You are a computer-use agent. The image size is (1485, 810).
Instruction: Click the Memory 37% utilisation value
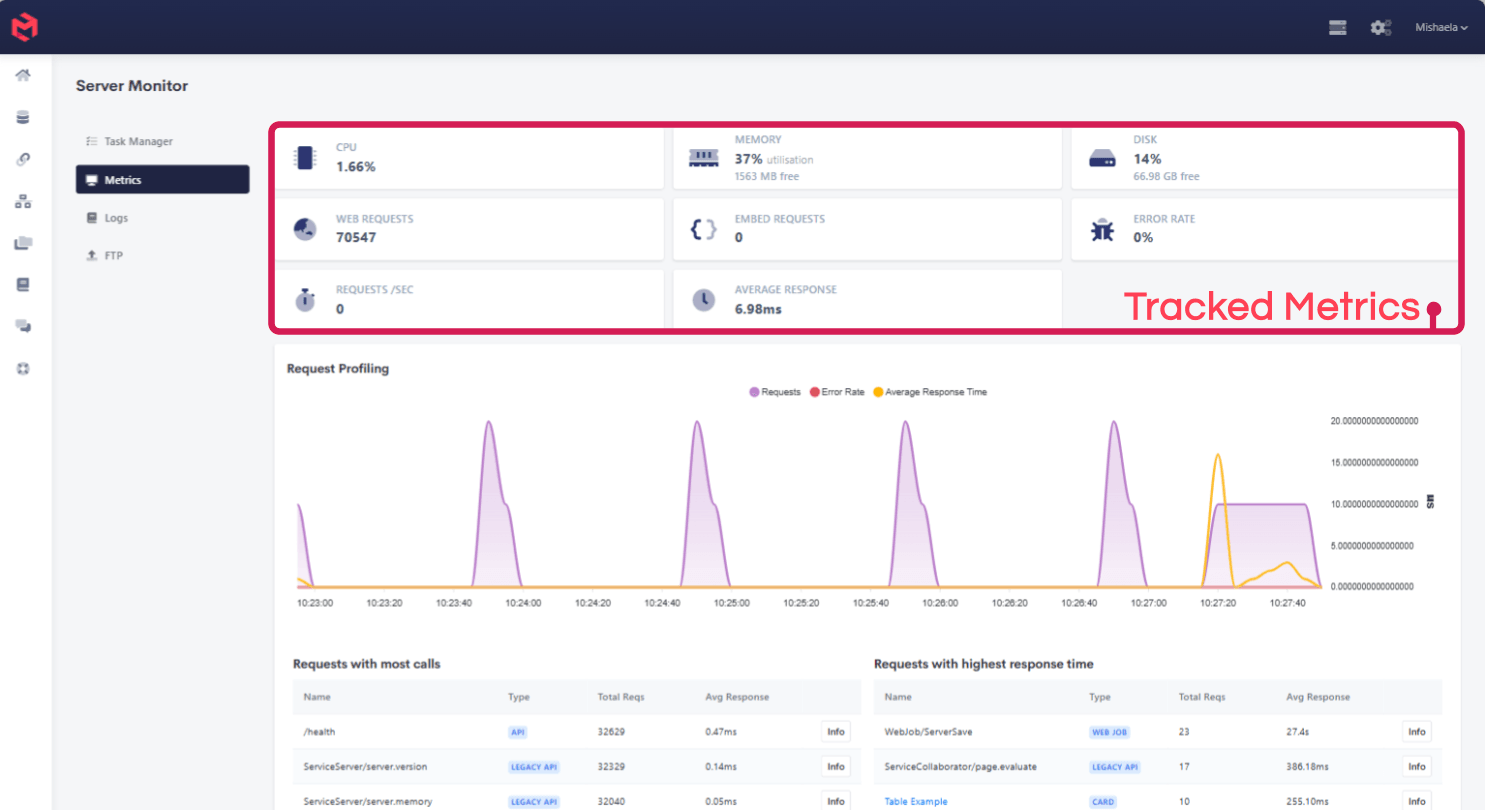[x=774, y=159]
